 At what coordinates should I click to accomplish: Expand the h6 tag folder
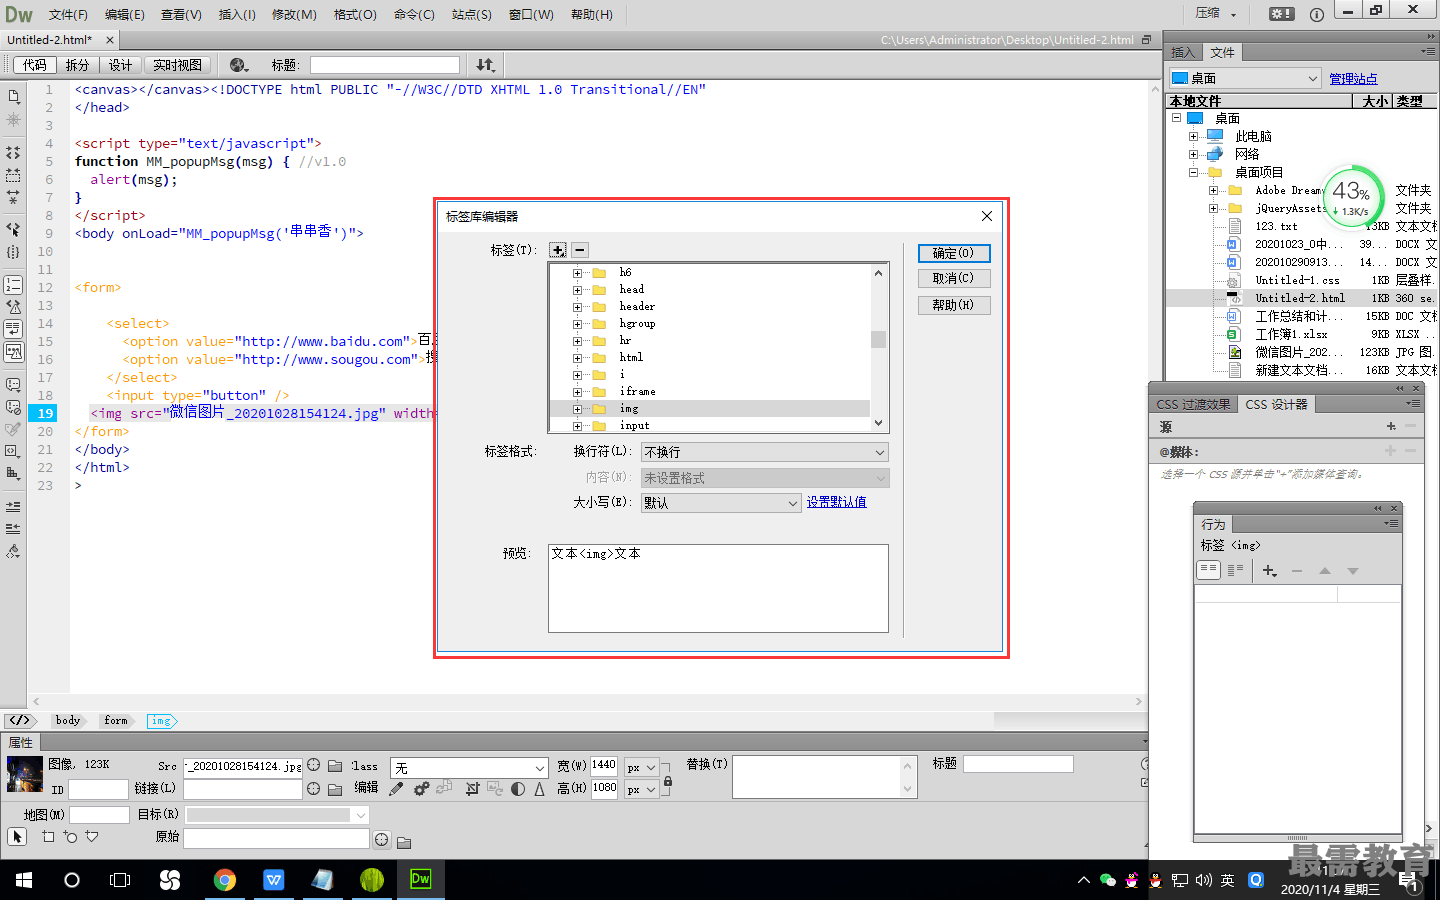click(x=577, y=273)
